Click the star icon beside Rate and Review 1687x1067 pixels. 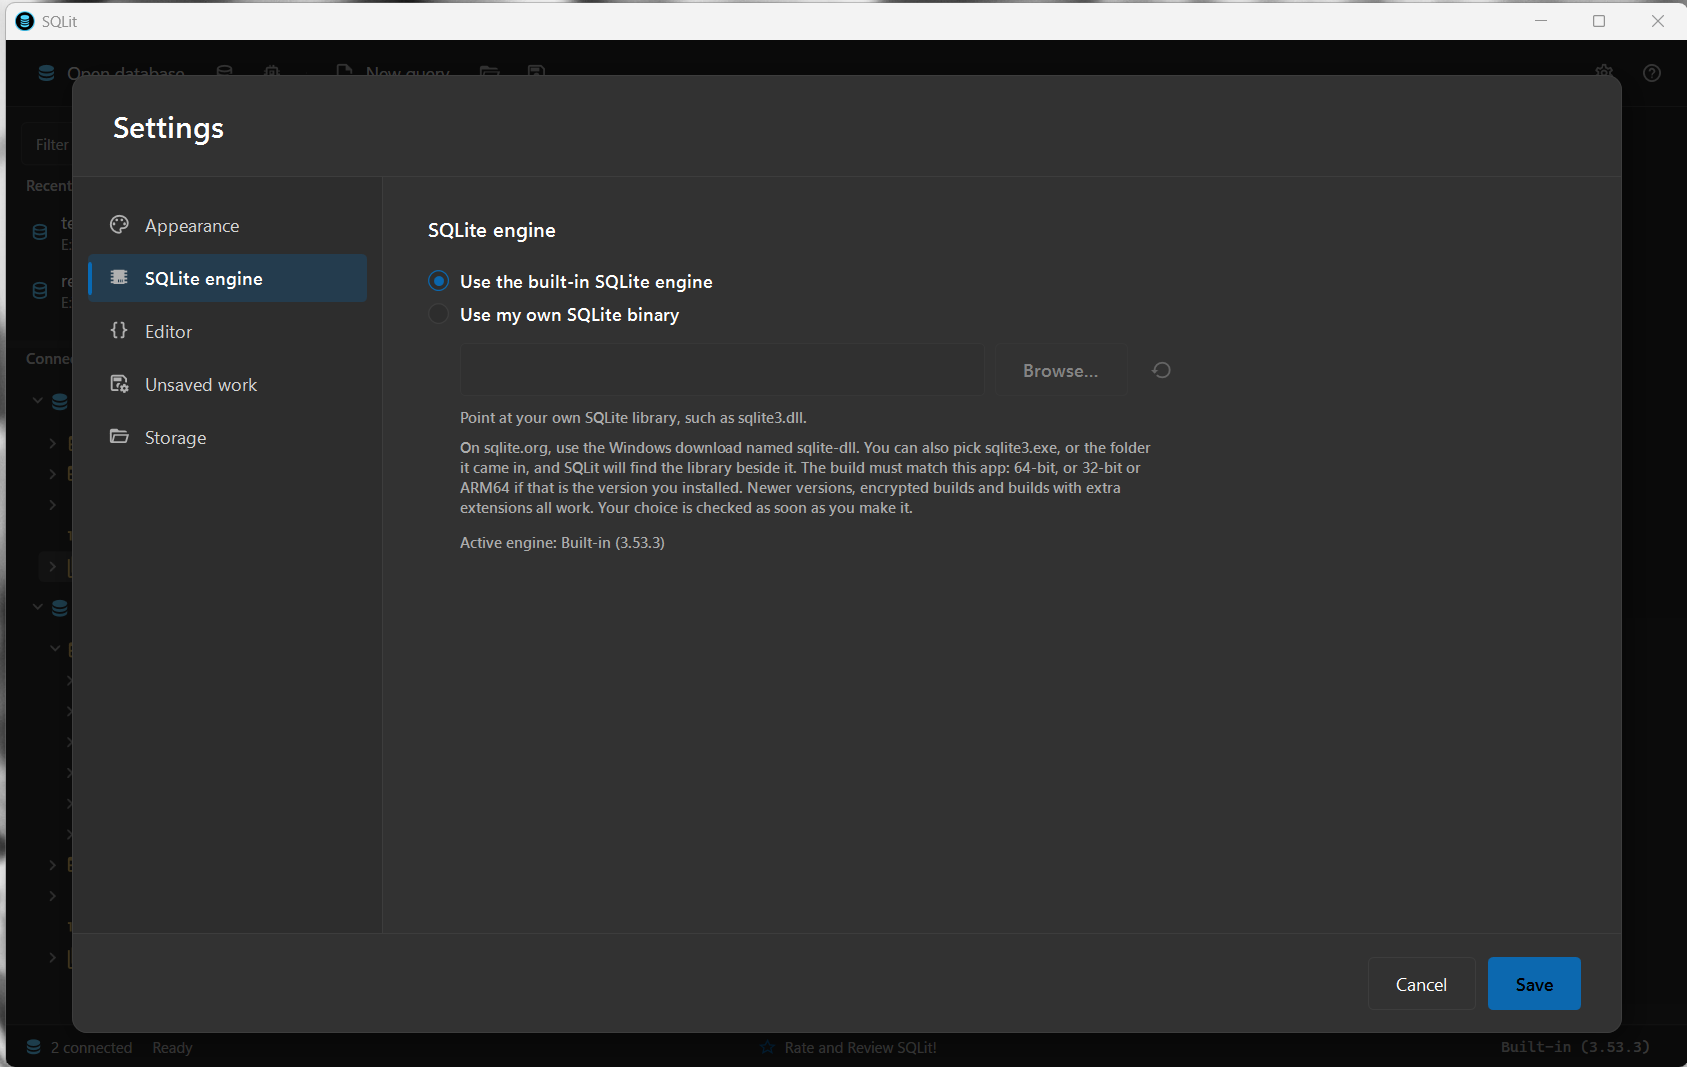tap(768, 1047)
